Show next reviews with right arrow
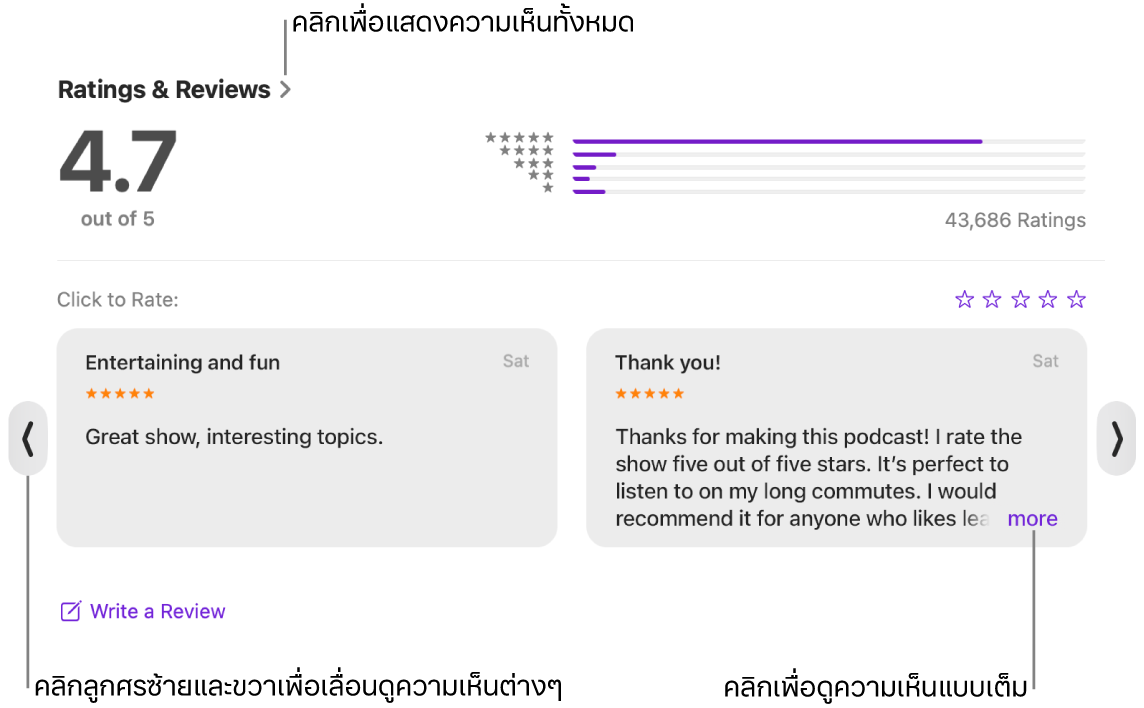Screen dimensions: 1144x708 pyautogui.click(x=1116, y=438)
